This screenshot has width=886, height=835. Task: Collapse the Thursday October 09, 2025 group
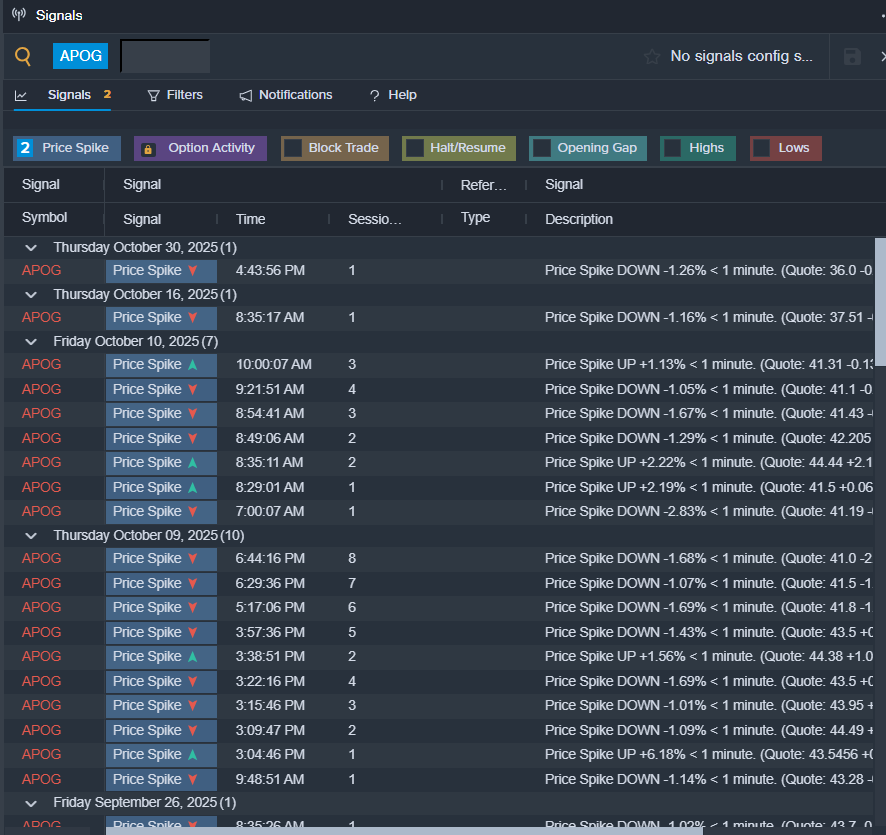31,535
